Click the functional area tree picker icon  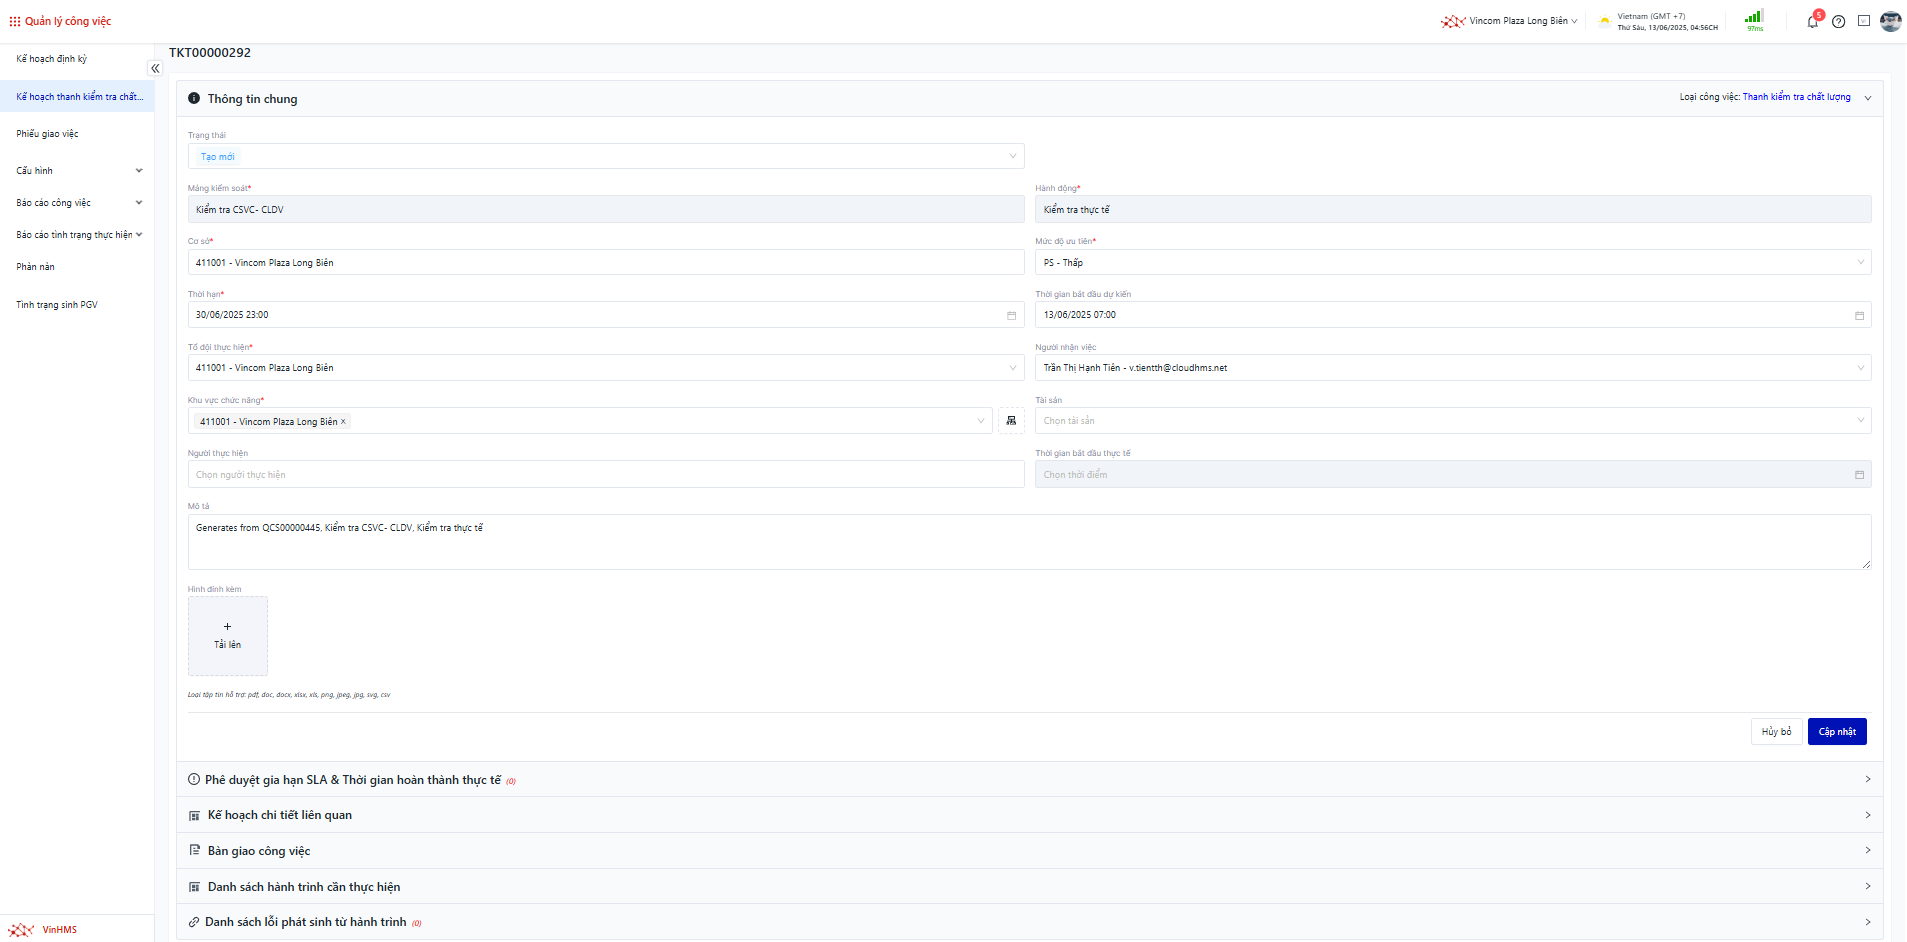pyautogui.click(x=1011, y=421)
